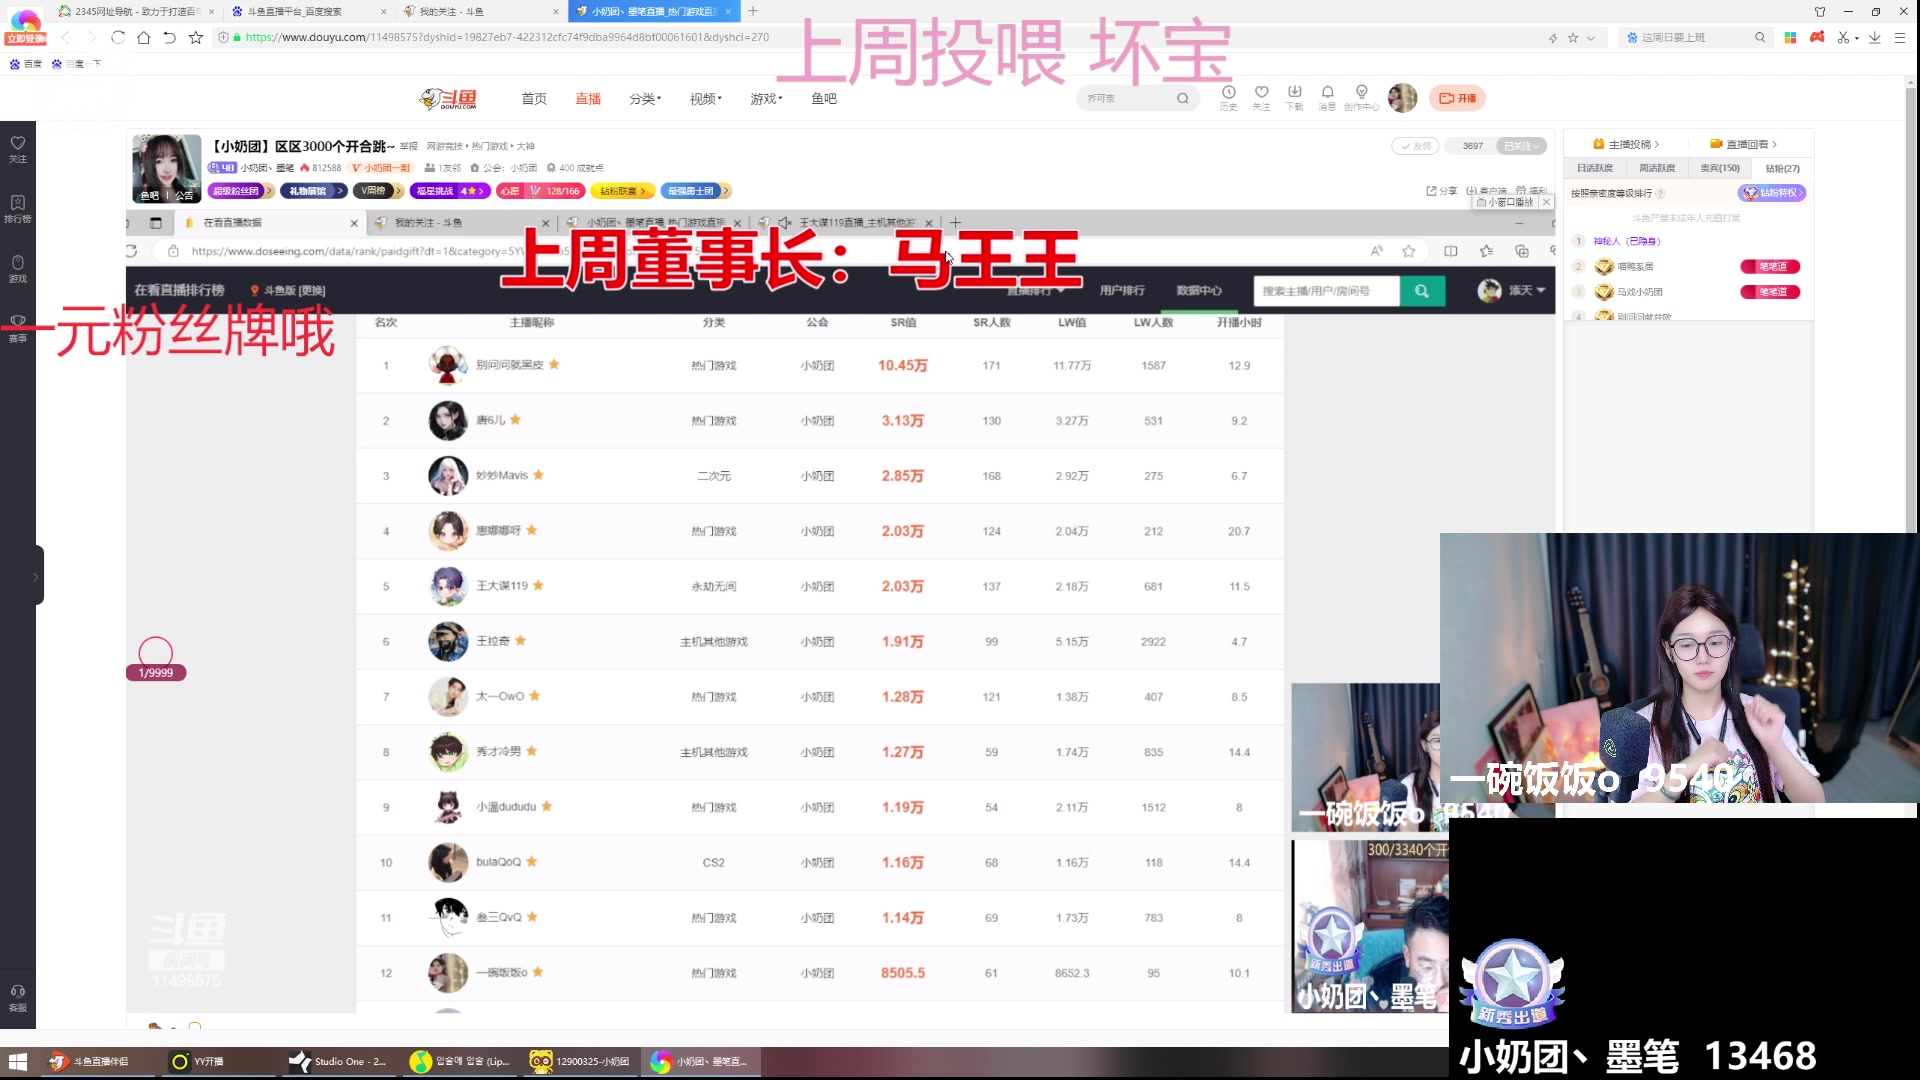Switch to 日活跃度 tab
This screenshot has height=1080, width=1920.
[1594, 168]
